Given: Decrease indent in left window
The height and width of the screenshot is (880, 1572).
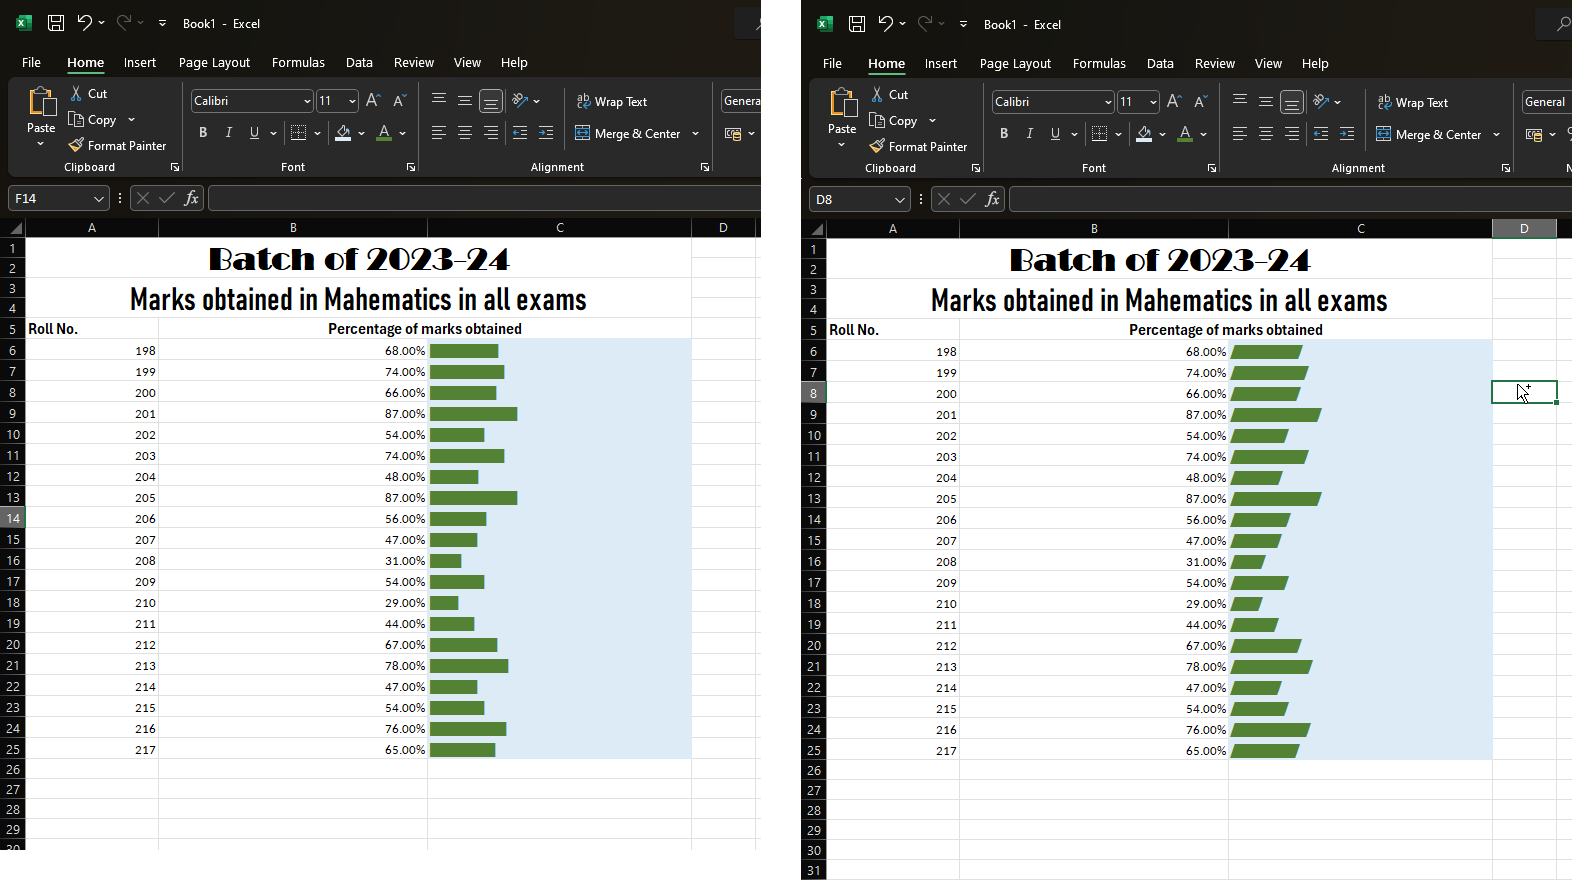Looking at the screenshot, I should [x=520, y=132].
